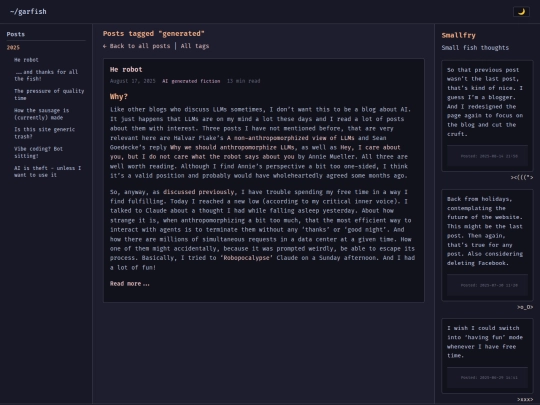Click the posted timestamp under the 'having fun mode' note
The height and width of the screenshot is (405, 540).
489,378
